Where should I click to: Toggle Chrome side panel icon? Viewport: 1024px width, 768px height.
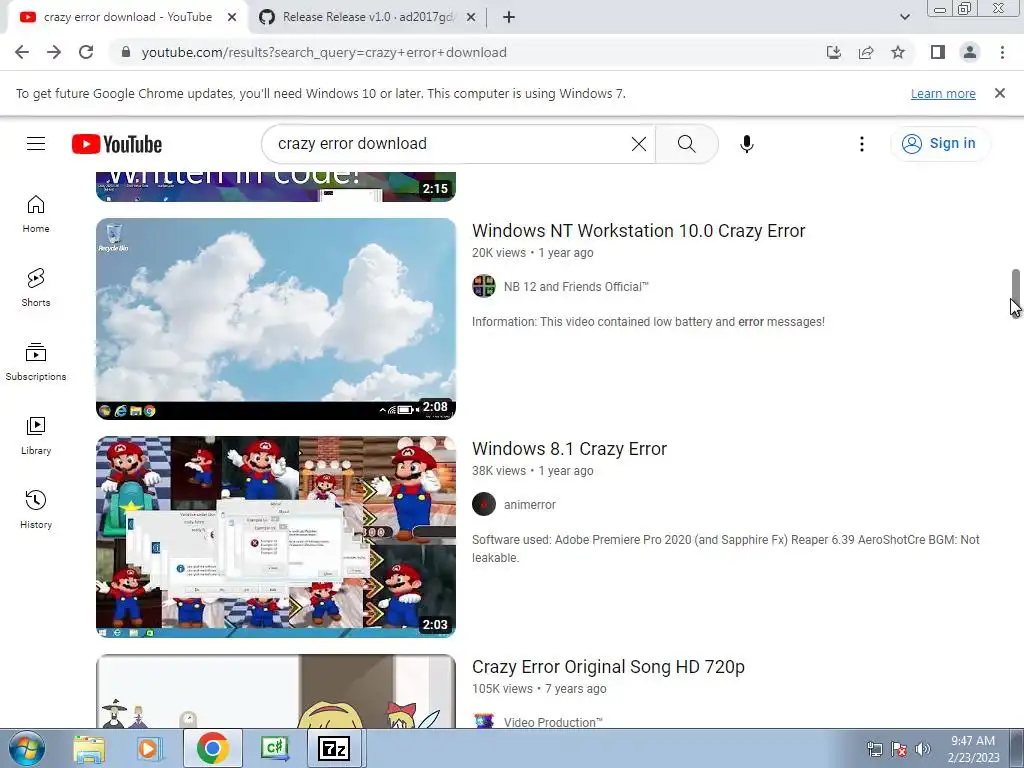(938, 52)
